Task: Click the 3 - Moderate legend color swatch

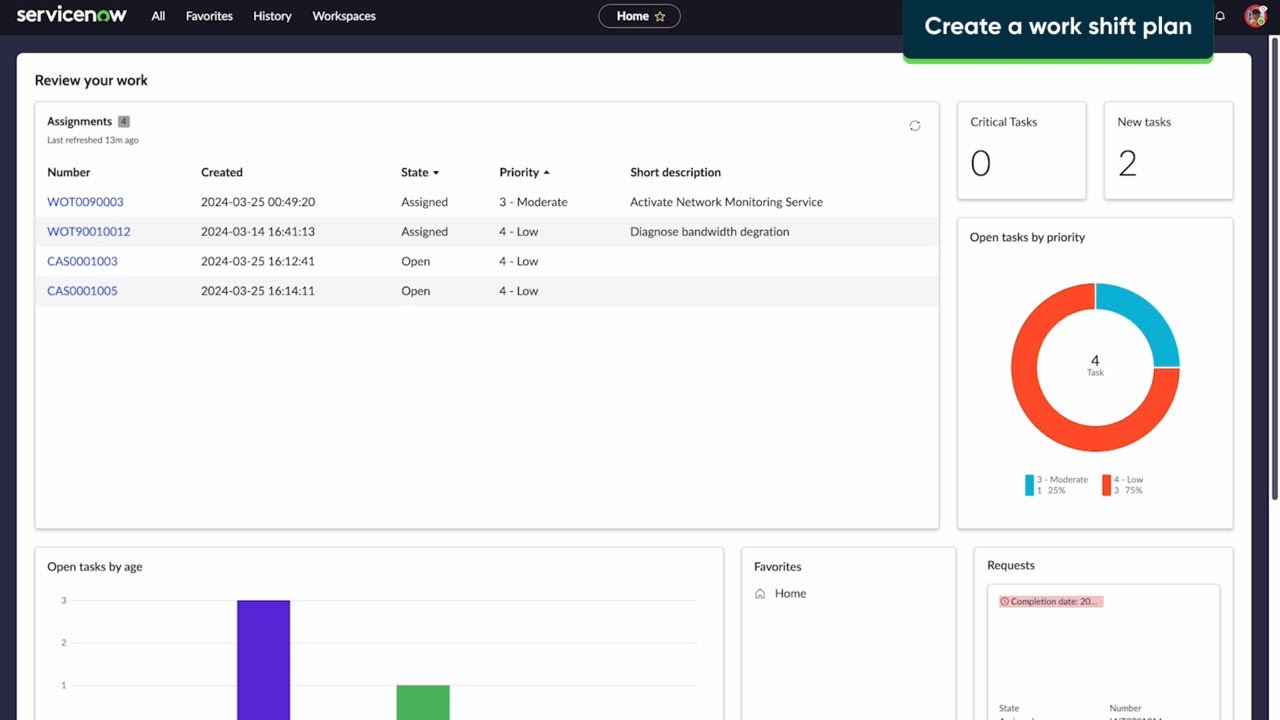Action: pyautogui.click(x=1029, y=483)
